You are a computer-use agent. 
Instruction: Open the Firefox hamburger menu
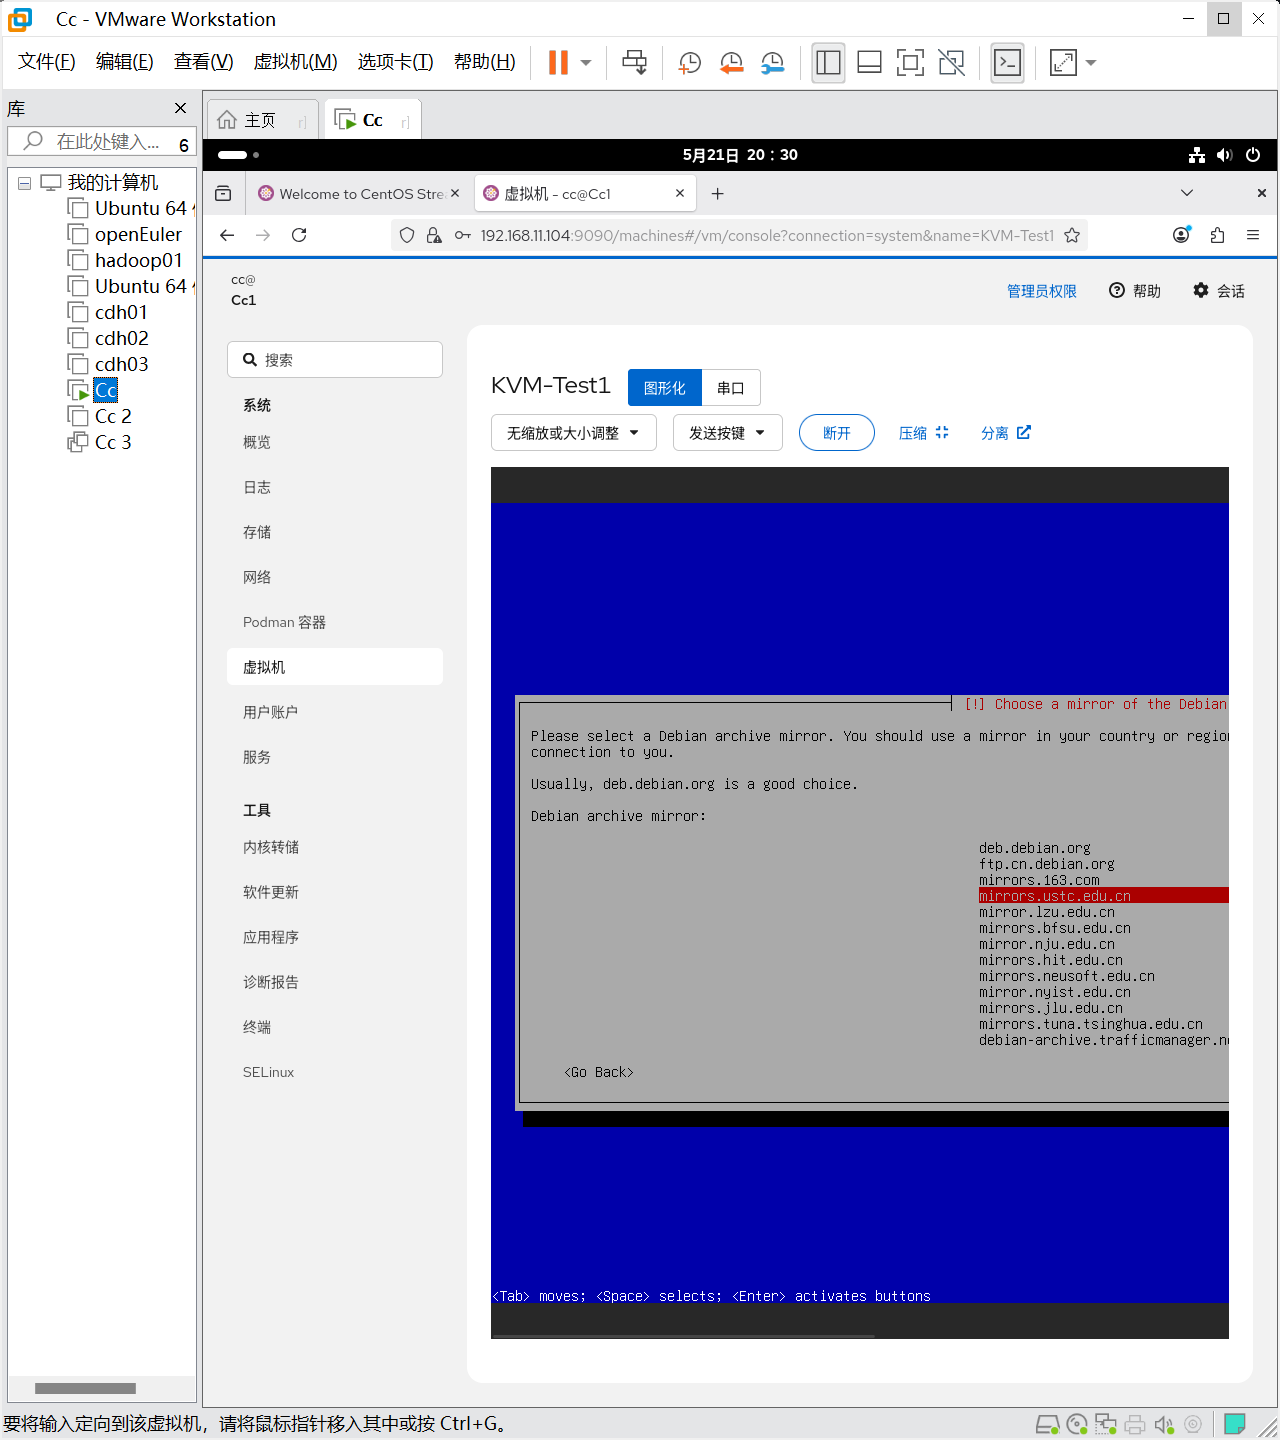1253,235
